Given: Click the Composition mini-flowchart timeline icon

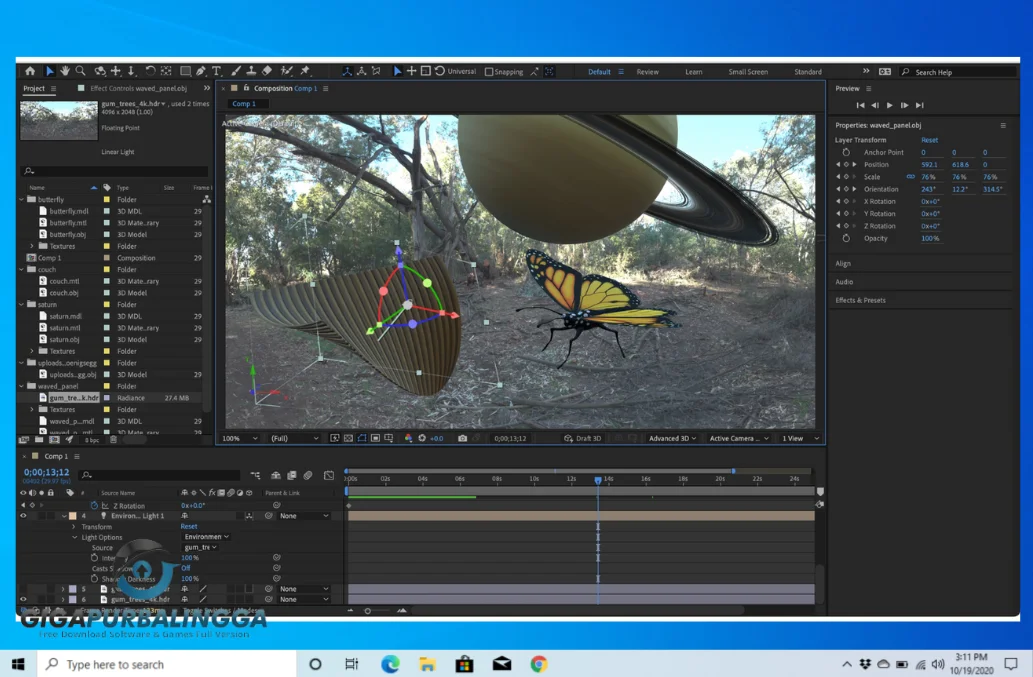Looking at the screenshot, I should pyautogui.click(x=255, y=475).
